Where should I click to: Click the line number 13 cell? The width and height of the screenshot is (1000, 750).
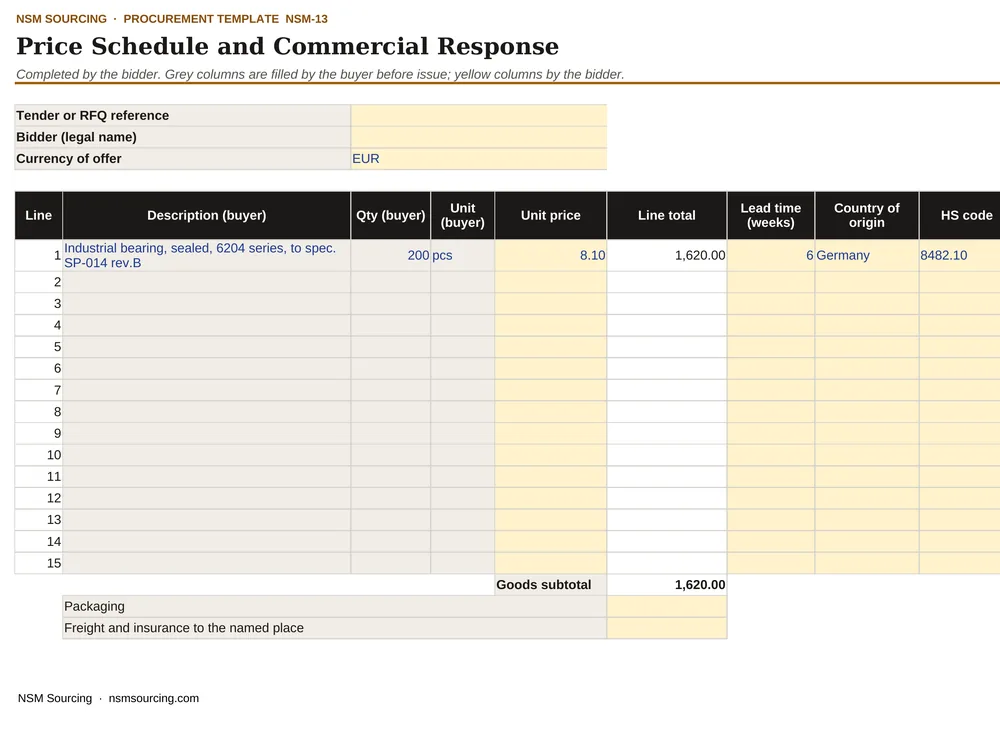coord(38,520)
